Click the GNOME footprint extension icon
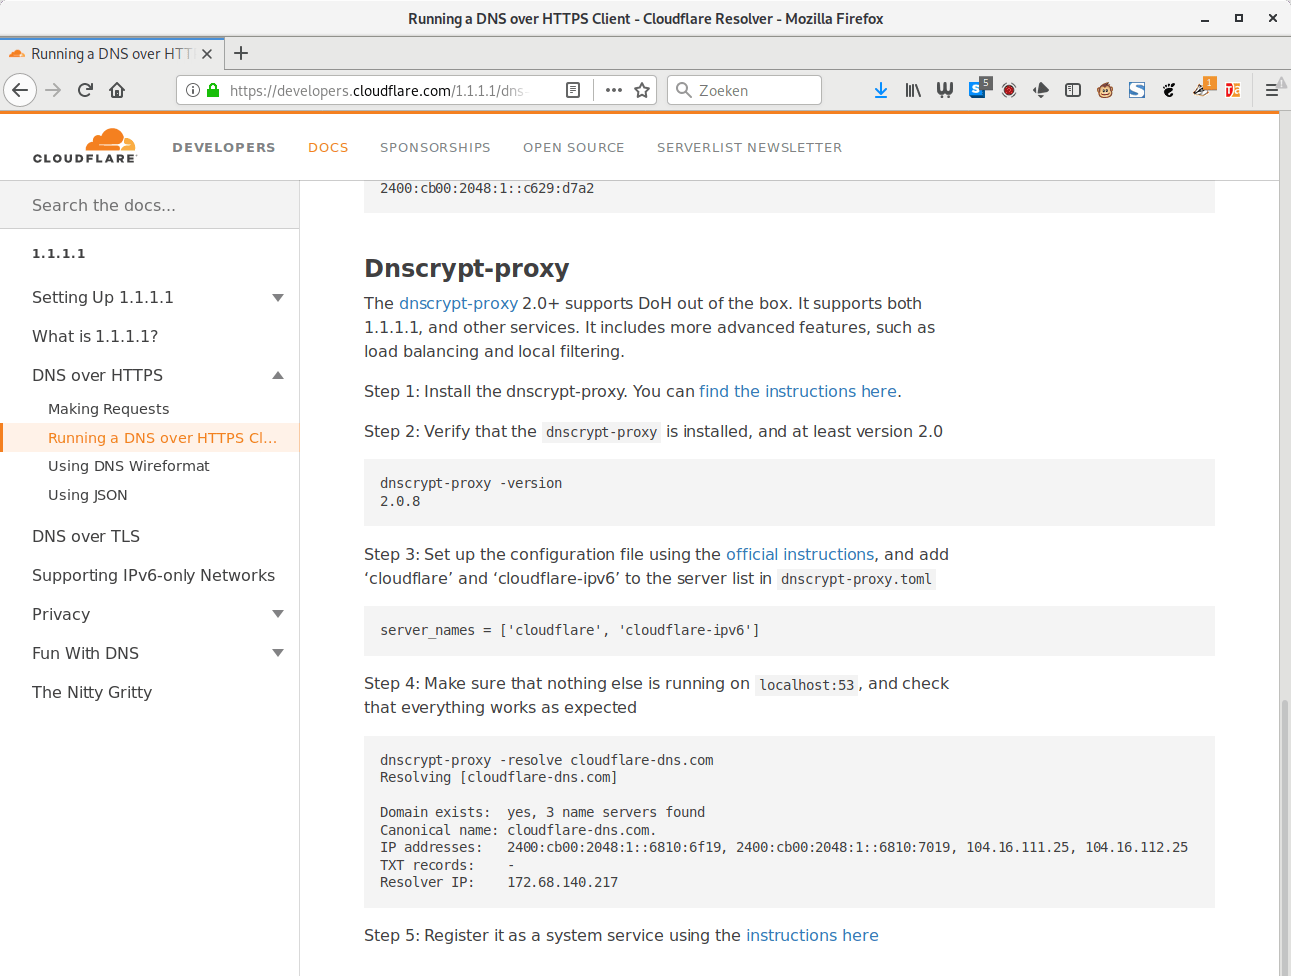The image size is (1291, 976). click(1169, 90)
